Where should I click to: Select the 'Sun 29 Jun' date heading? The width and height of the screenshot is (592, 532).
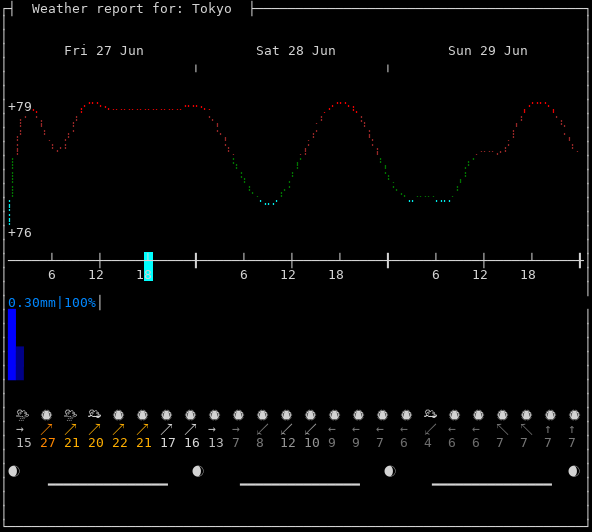coord(488,51)
